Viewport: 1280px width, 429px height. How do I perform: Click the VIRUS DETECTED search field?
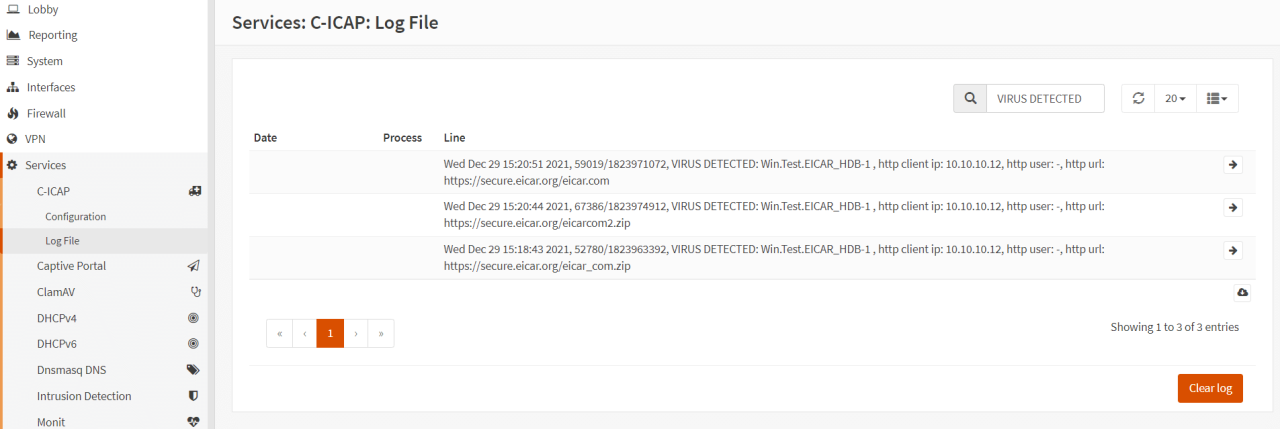[x=1045, y=99]
